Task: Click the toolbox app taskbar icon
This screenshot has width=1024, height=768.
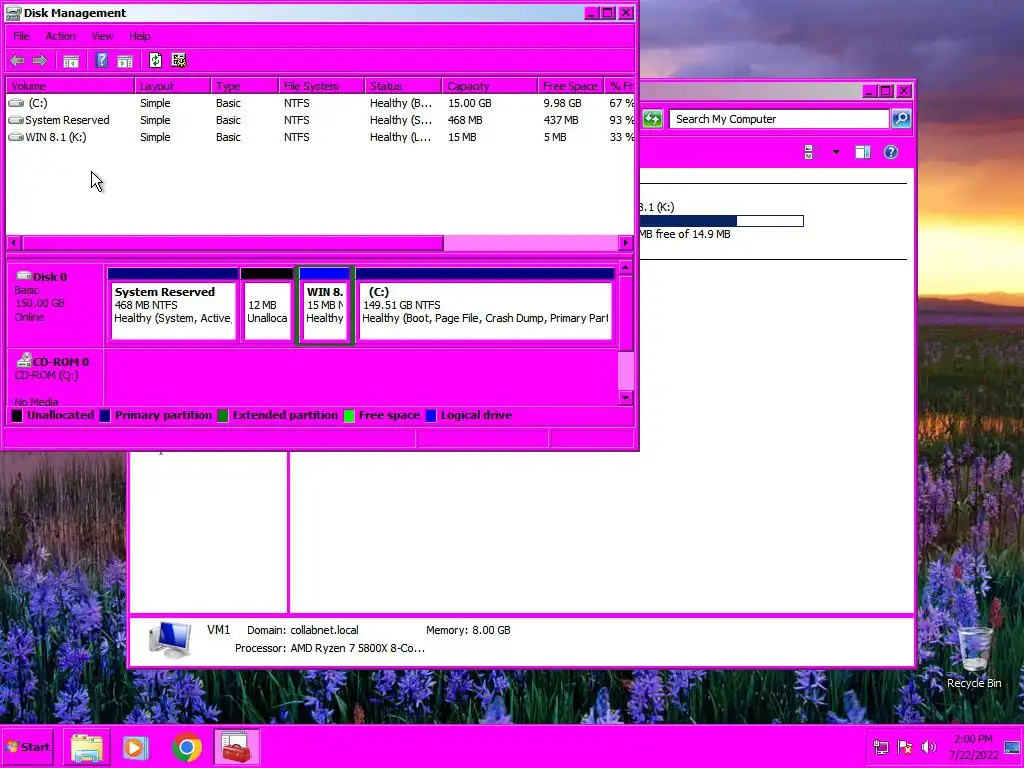Action: [x=236, y=747]
